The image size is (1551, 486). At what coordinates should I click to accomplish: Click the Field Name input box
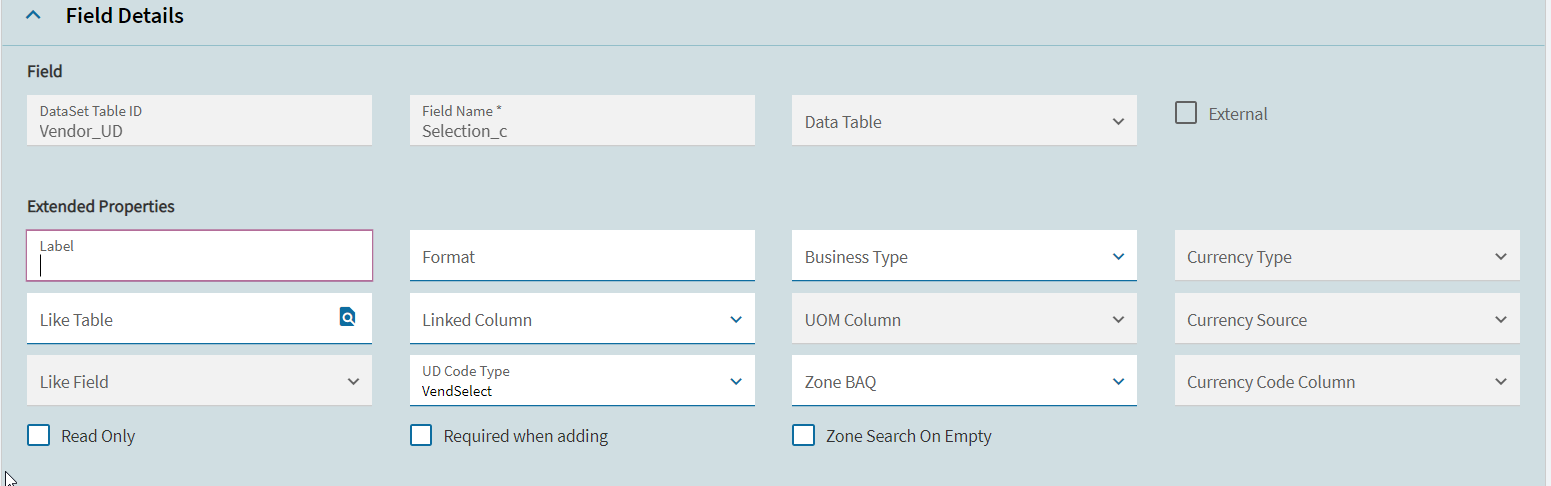pyautogui.click(x=582, y=121)
